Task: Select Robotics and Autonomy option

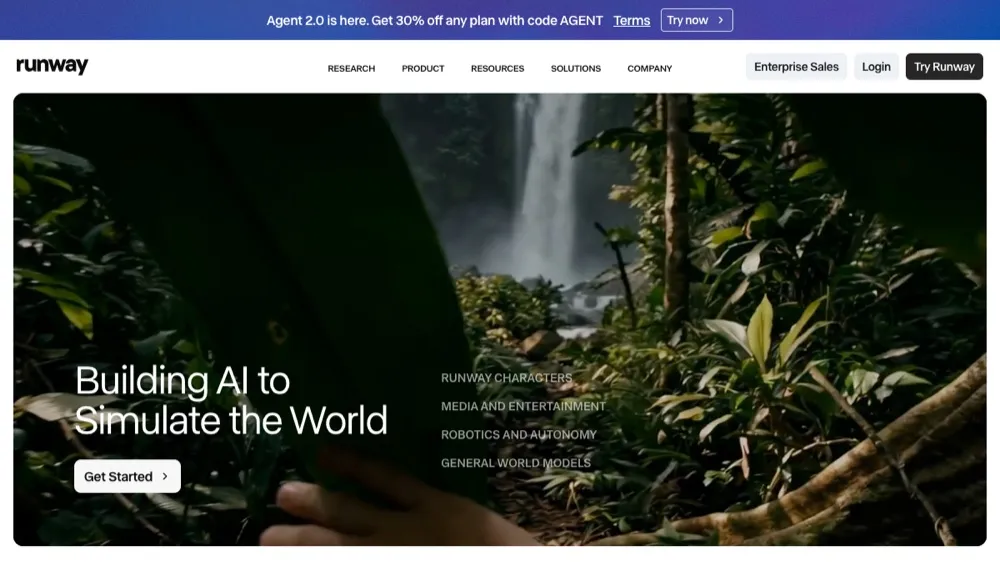Action: [518, 434]
